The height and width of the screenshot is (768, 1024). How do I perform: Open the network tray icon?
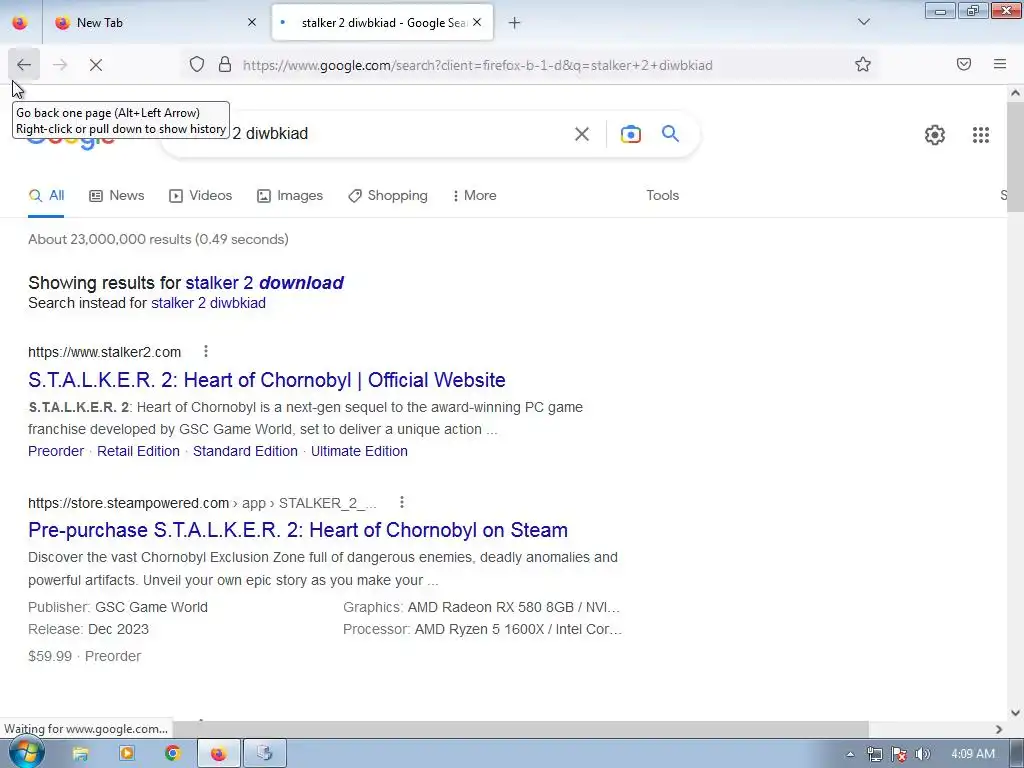(x=874, y=754)
